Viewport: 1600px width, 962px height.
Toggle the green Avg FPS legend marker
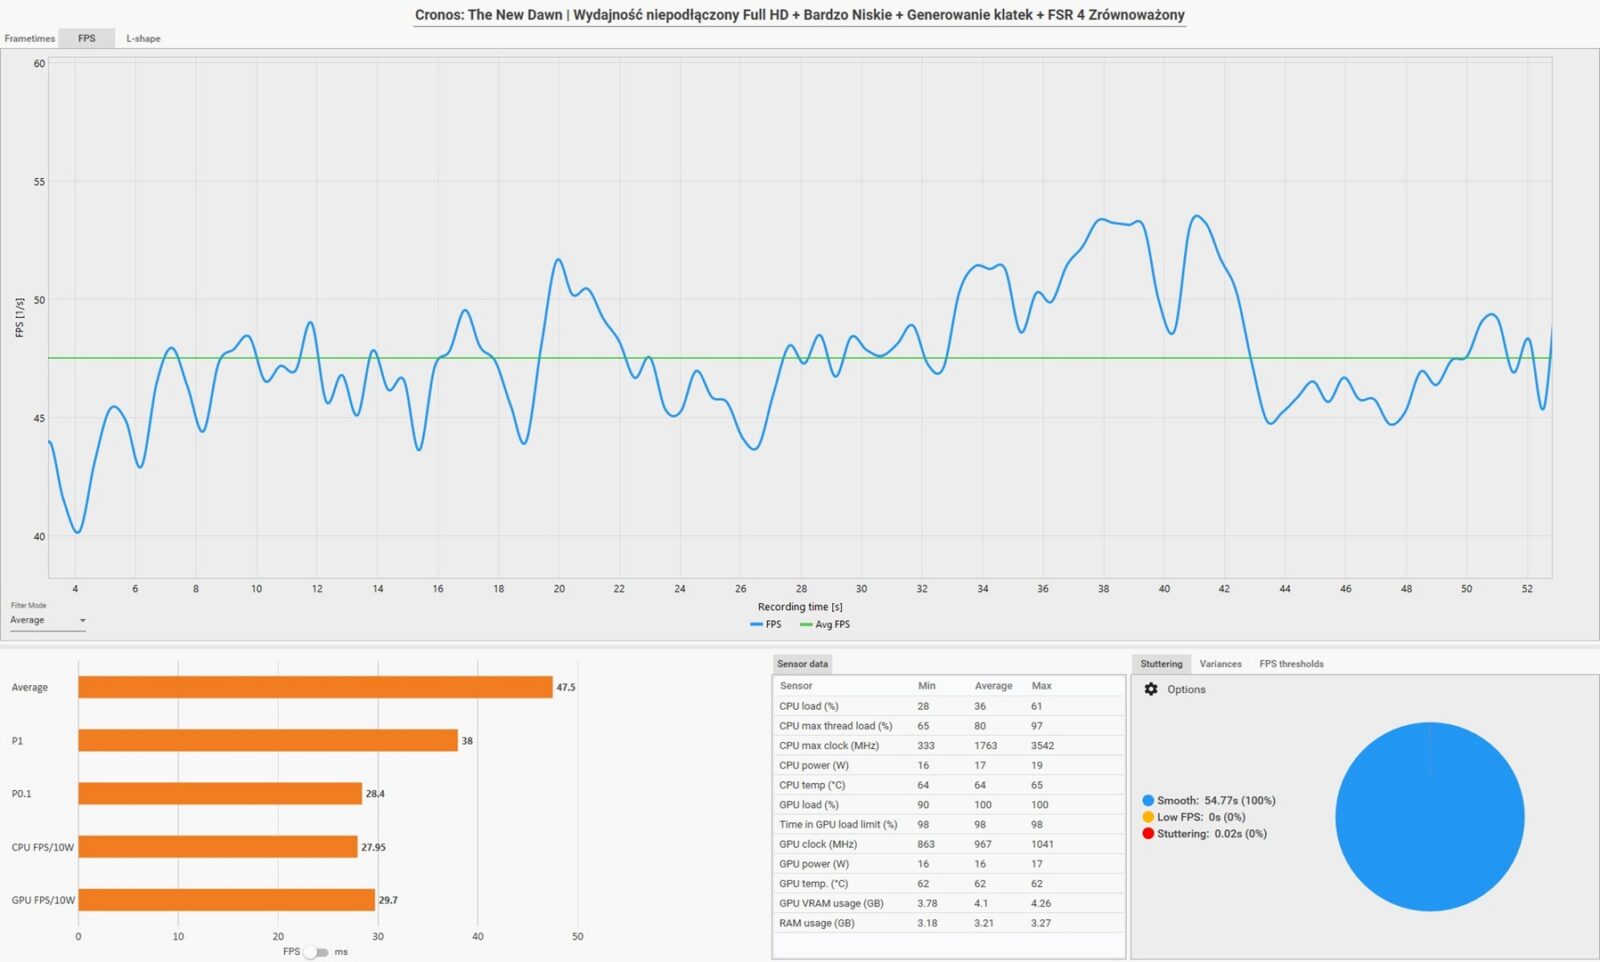point(806,624)
